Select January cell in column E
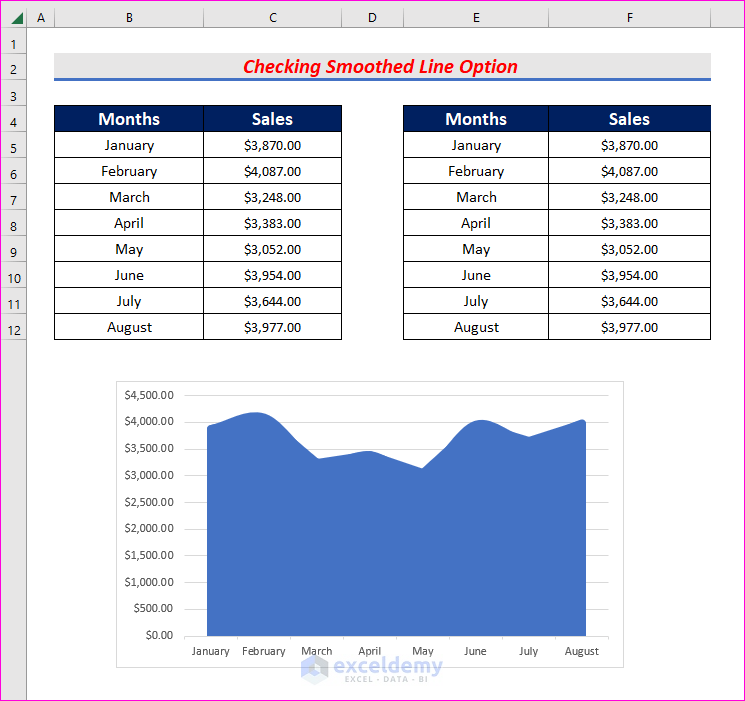The image size is (745, 701). point(476,145)
